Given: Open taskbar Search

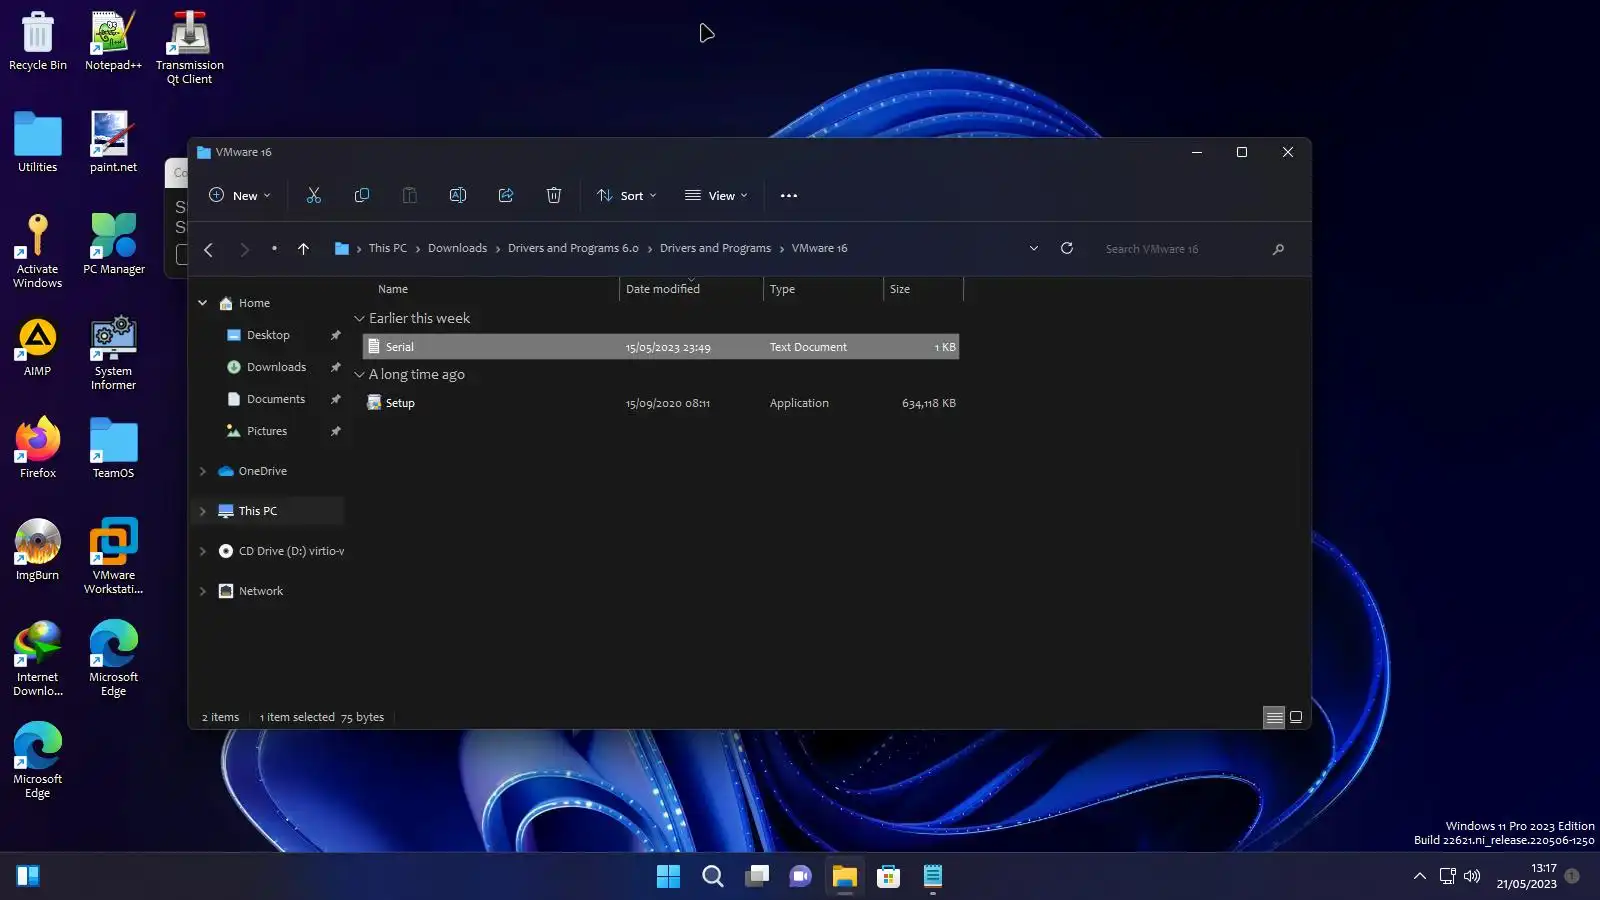Looking at the screenshot, I should 713,877.
